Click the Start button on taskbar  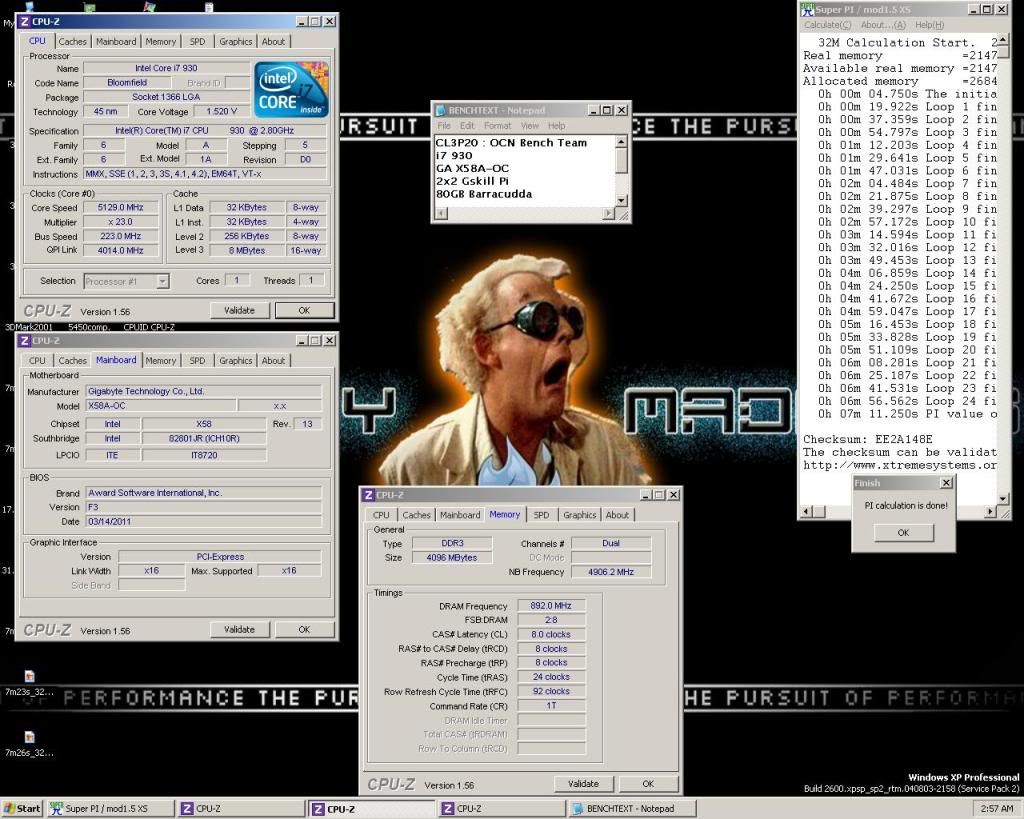[22, 808]
